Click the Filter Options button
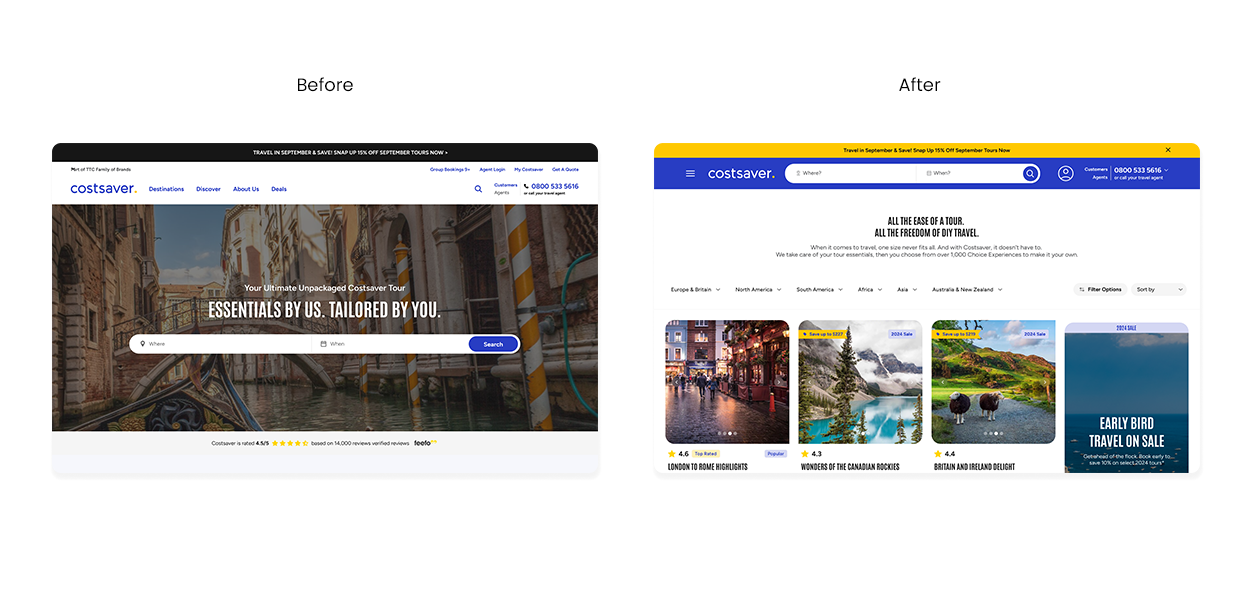Screen dimensions: 1250x600 pyautogui.click(x=1100, y=290)
